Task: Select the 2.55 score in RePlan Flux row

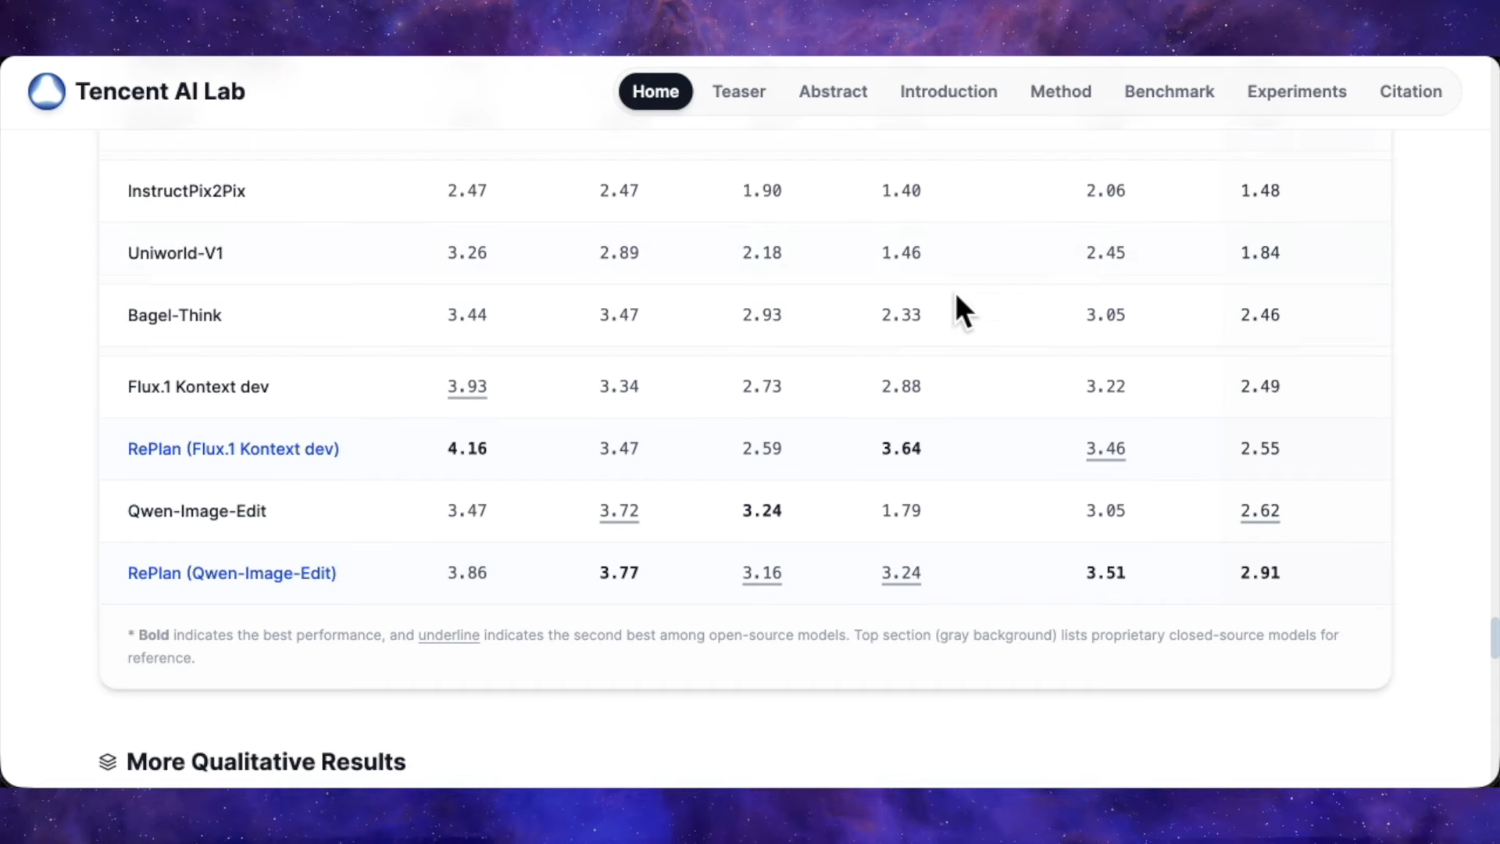Action: pos(1260,449)
